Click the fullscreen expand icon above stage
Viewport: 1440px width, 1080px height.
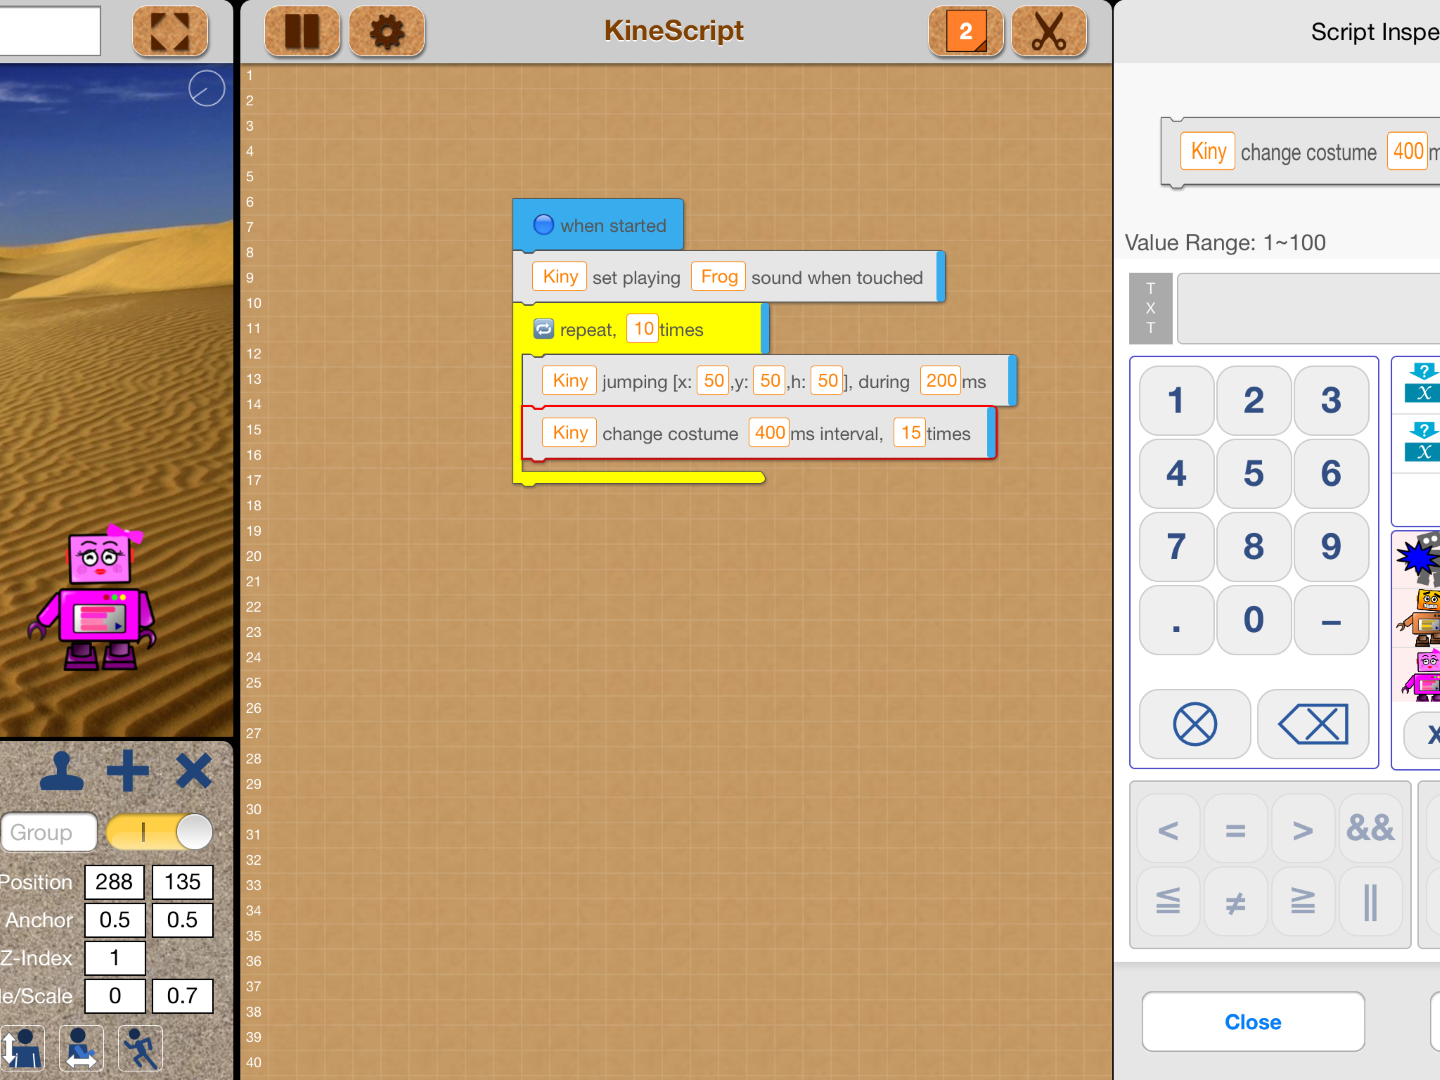pyautogui.click(x=170, y=31)
